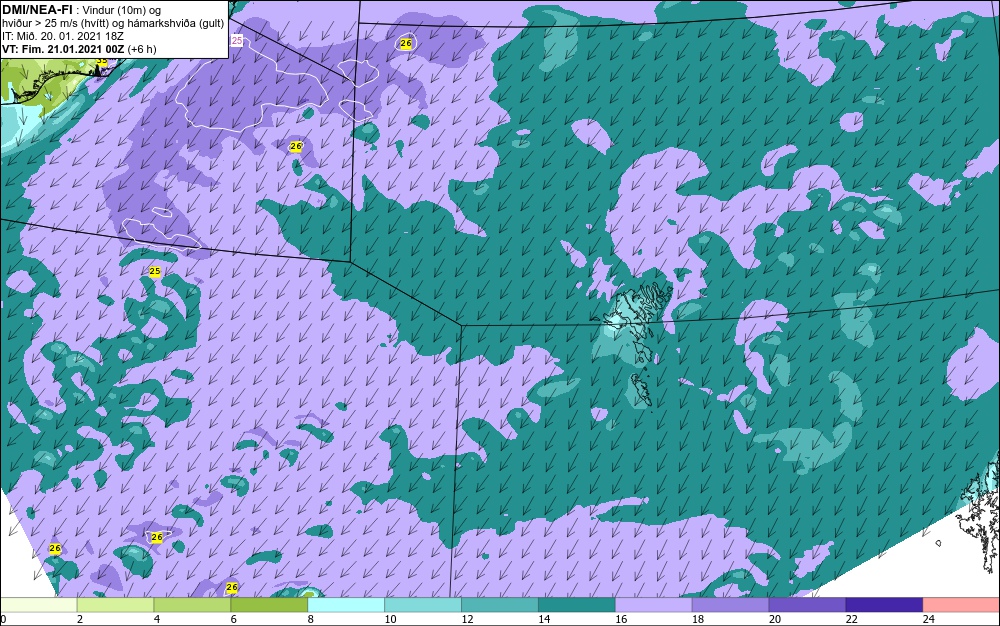The width and height of the screenshot is (1000, 626).
Task: Click the dark teal 14–16 m/s legend swatch
Action: pyautogui.click(x=577, y=605)
